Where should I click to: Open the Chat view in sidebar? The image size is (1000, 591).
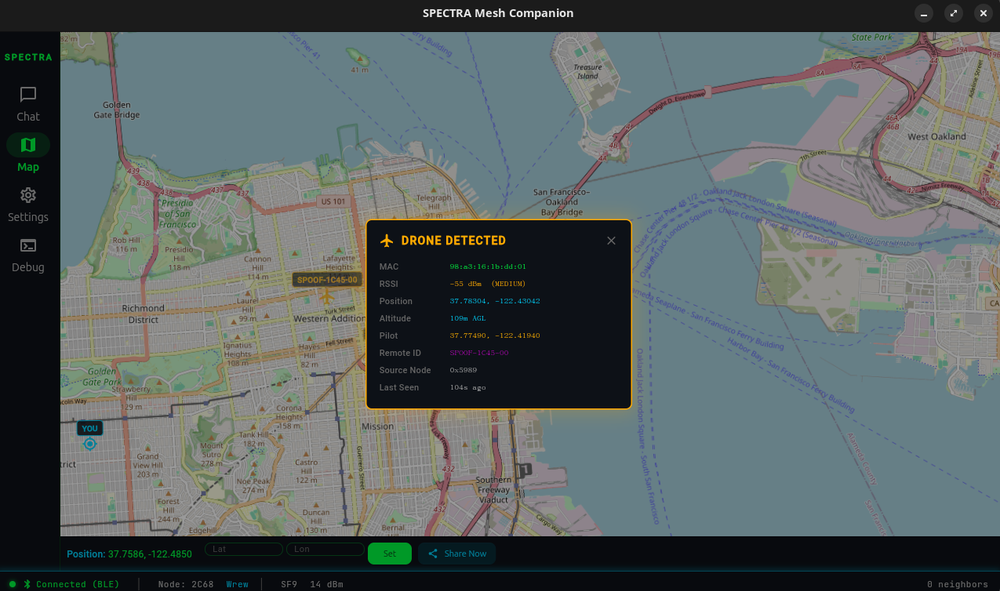[x=28, y=103]
